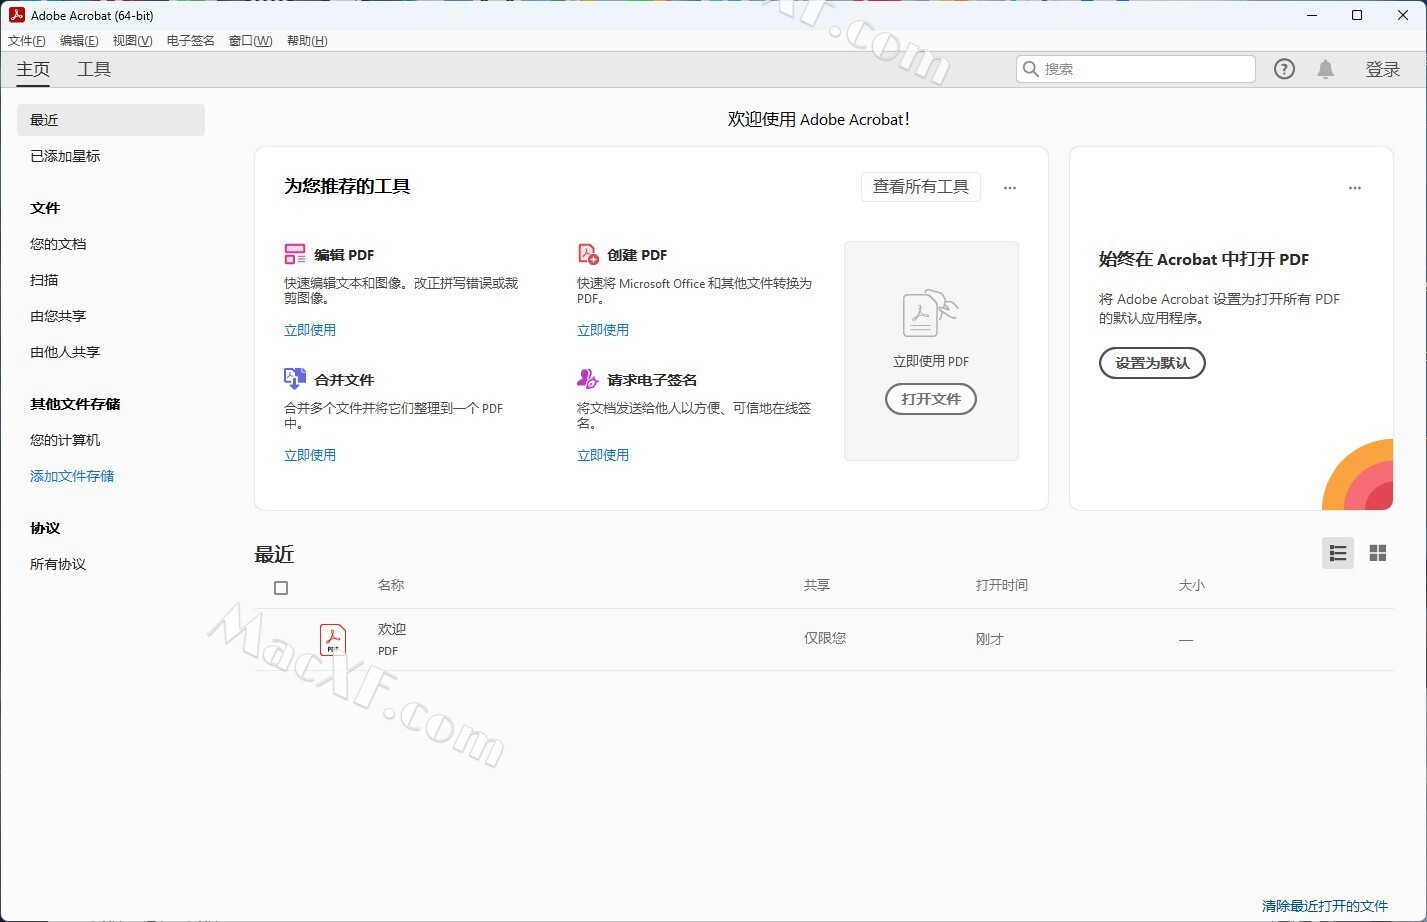Click the 创建 PDF tool title

(637, 255)
